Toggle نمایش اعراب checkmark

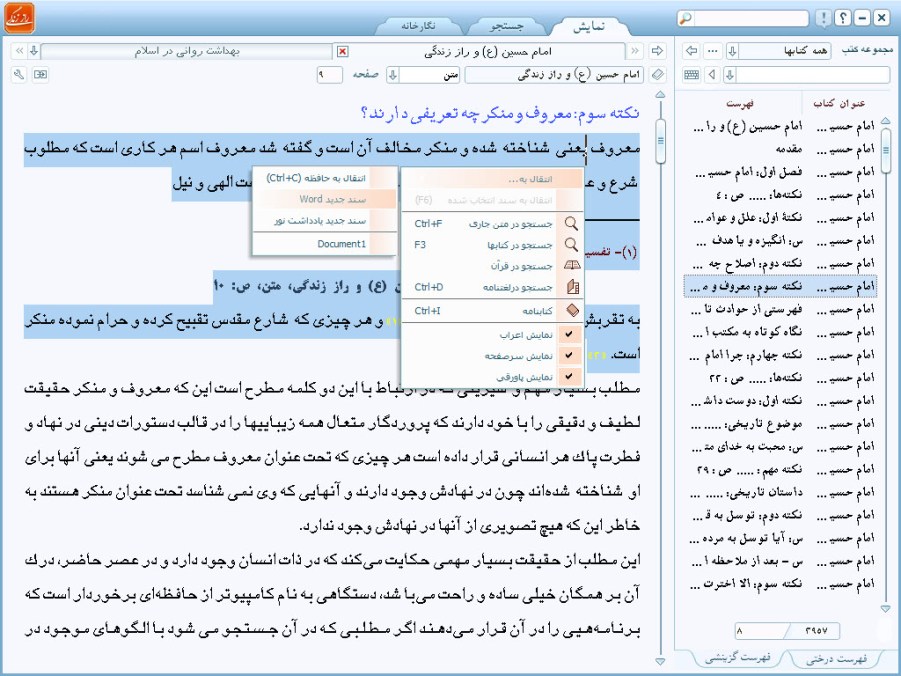tap(569, 335)
